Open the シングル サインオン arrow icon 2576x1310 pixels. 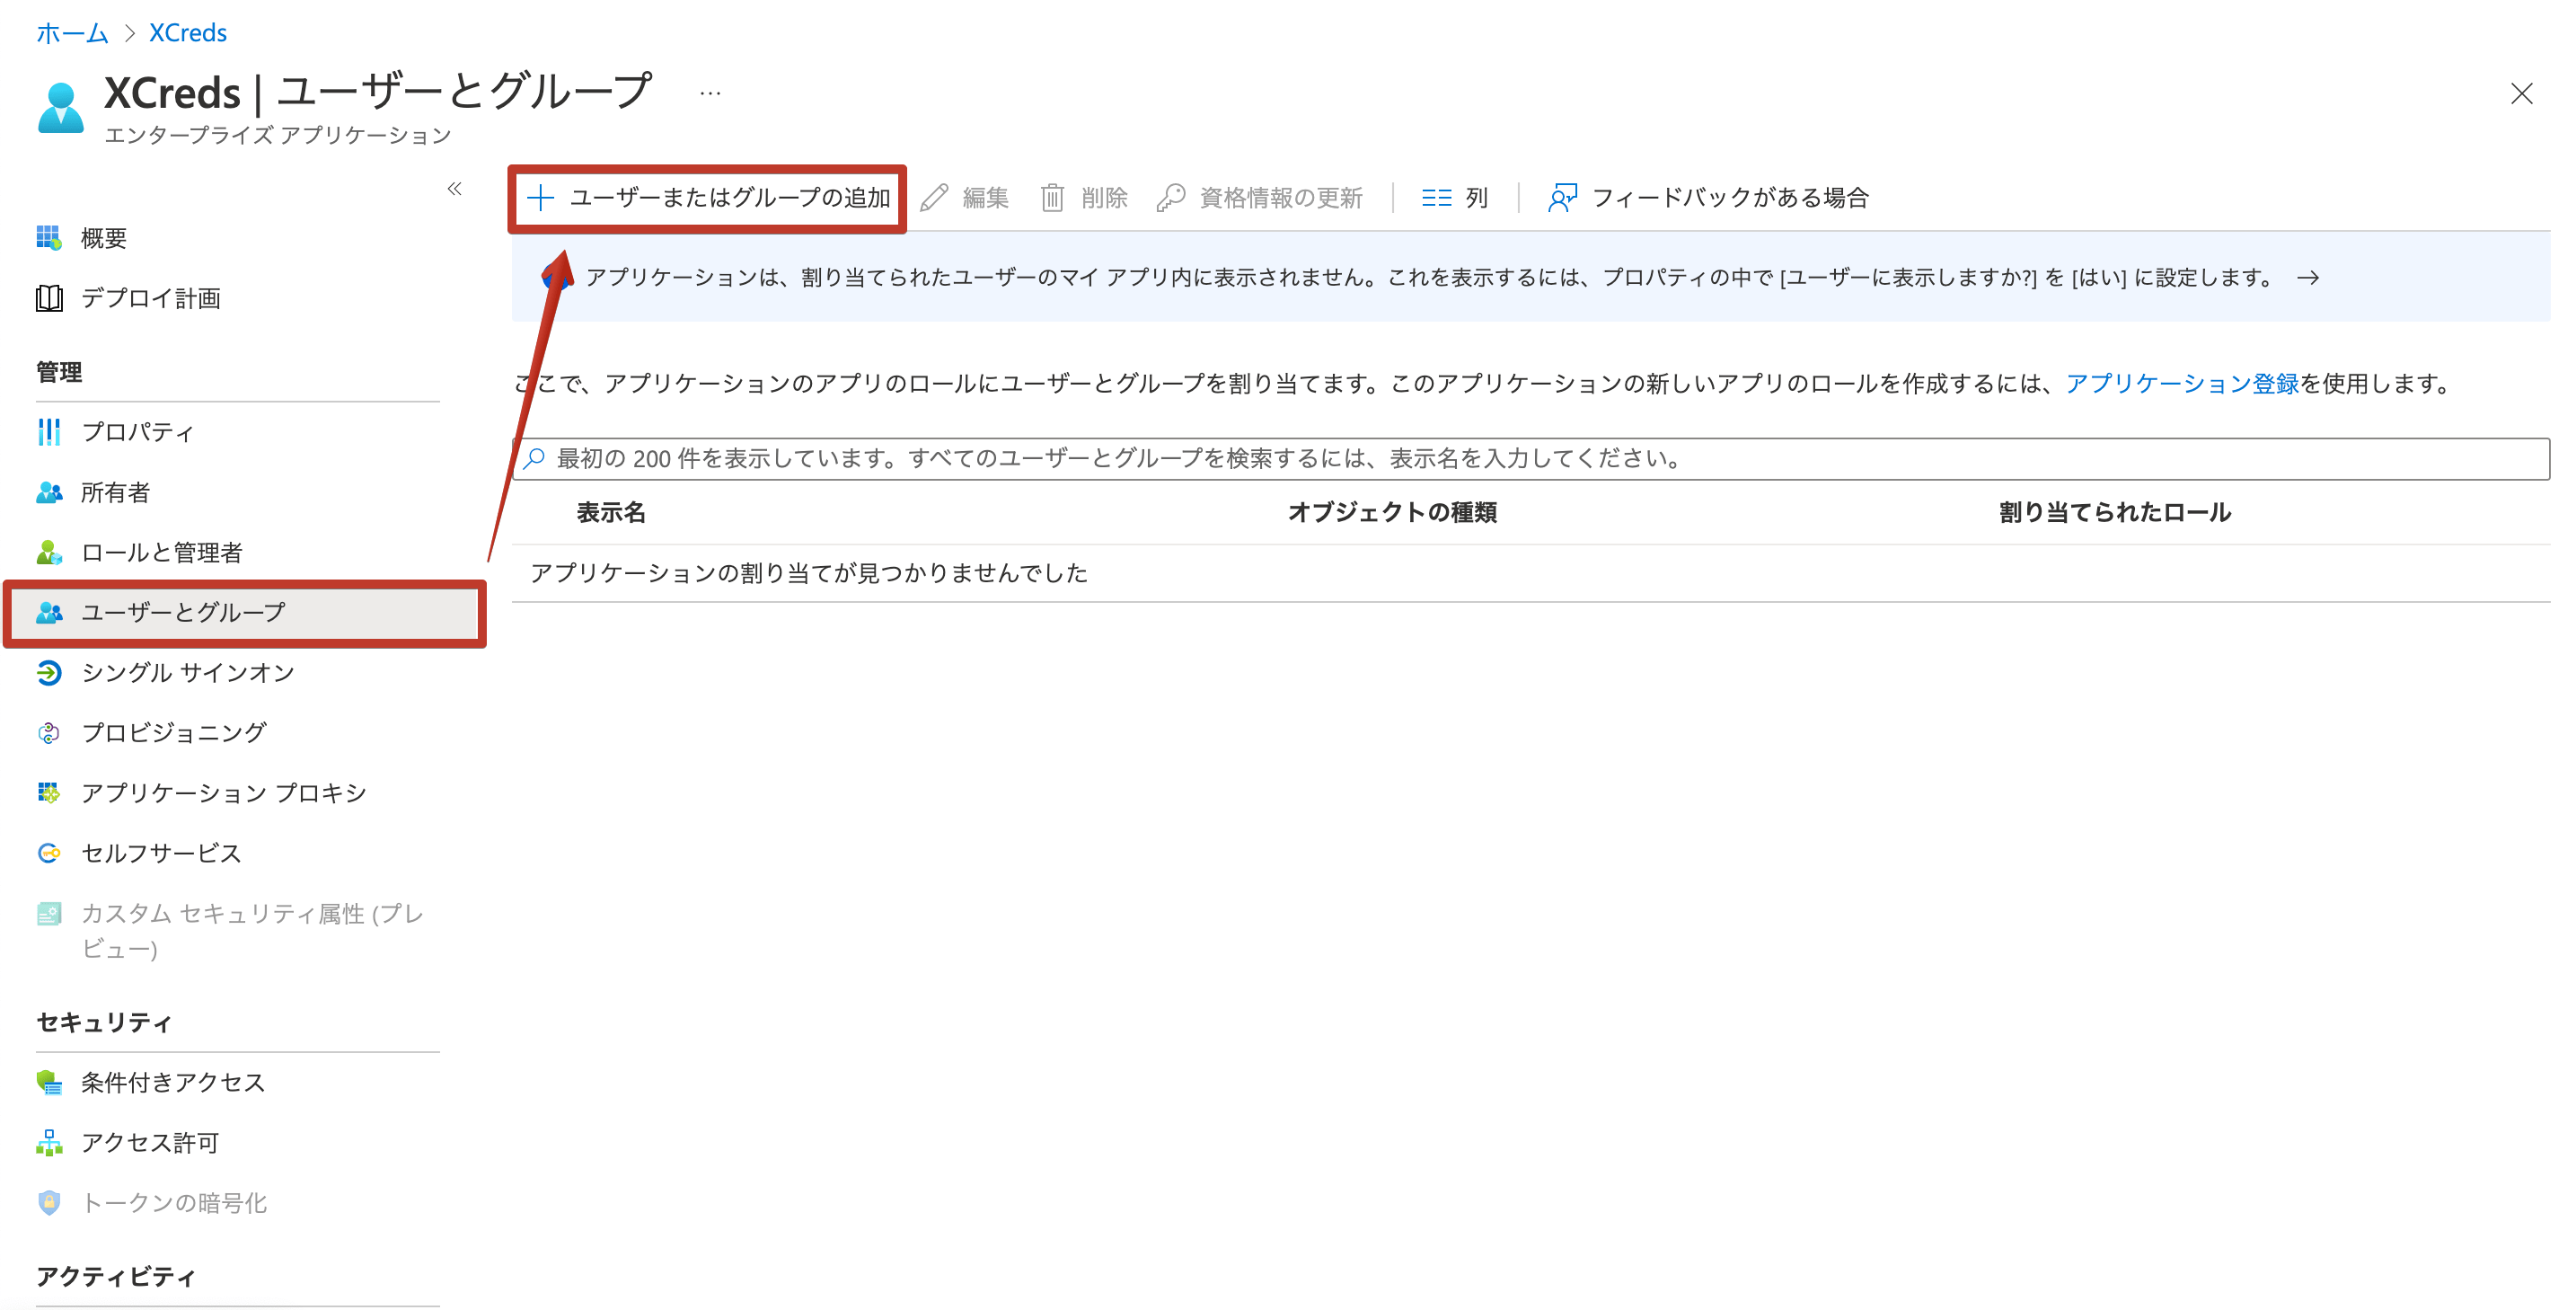pyautogui.click(x=49, y=673)
